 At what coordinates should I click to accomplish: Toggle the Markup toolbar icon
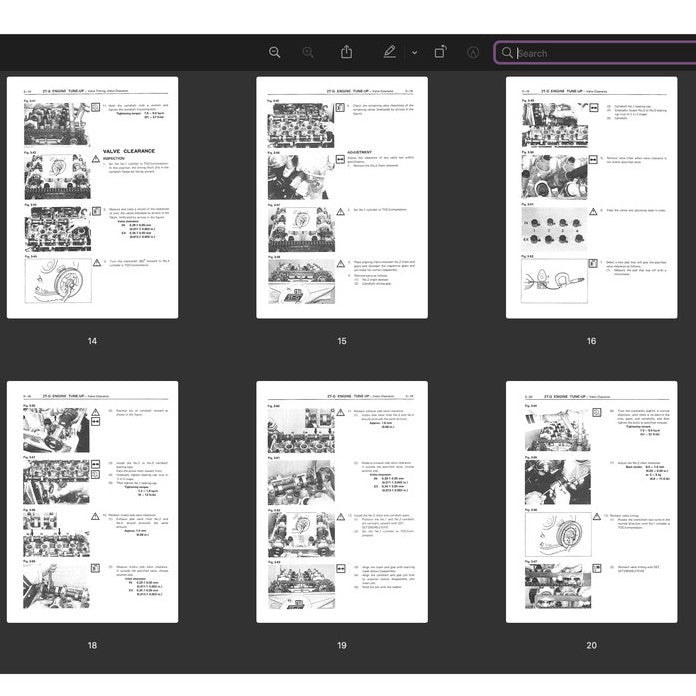tap(473, 52)
